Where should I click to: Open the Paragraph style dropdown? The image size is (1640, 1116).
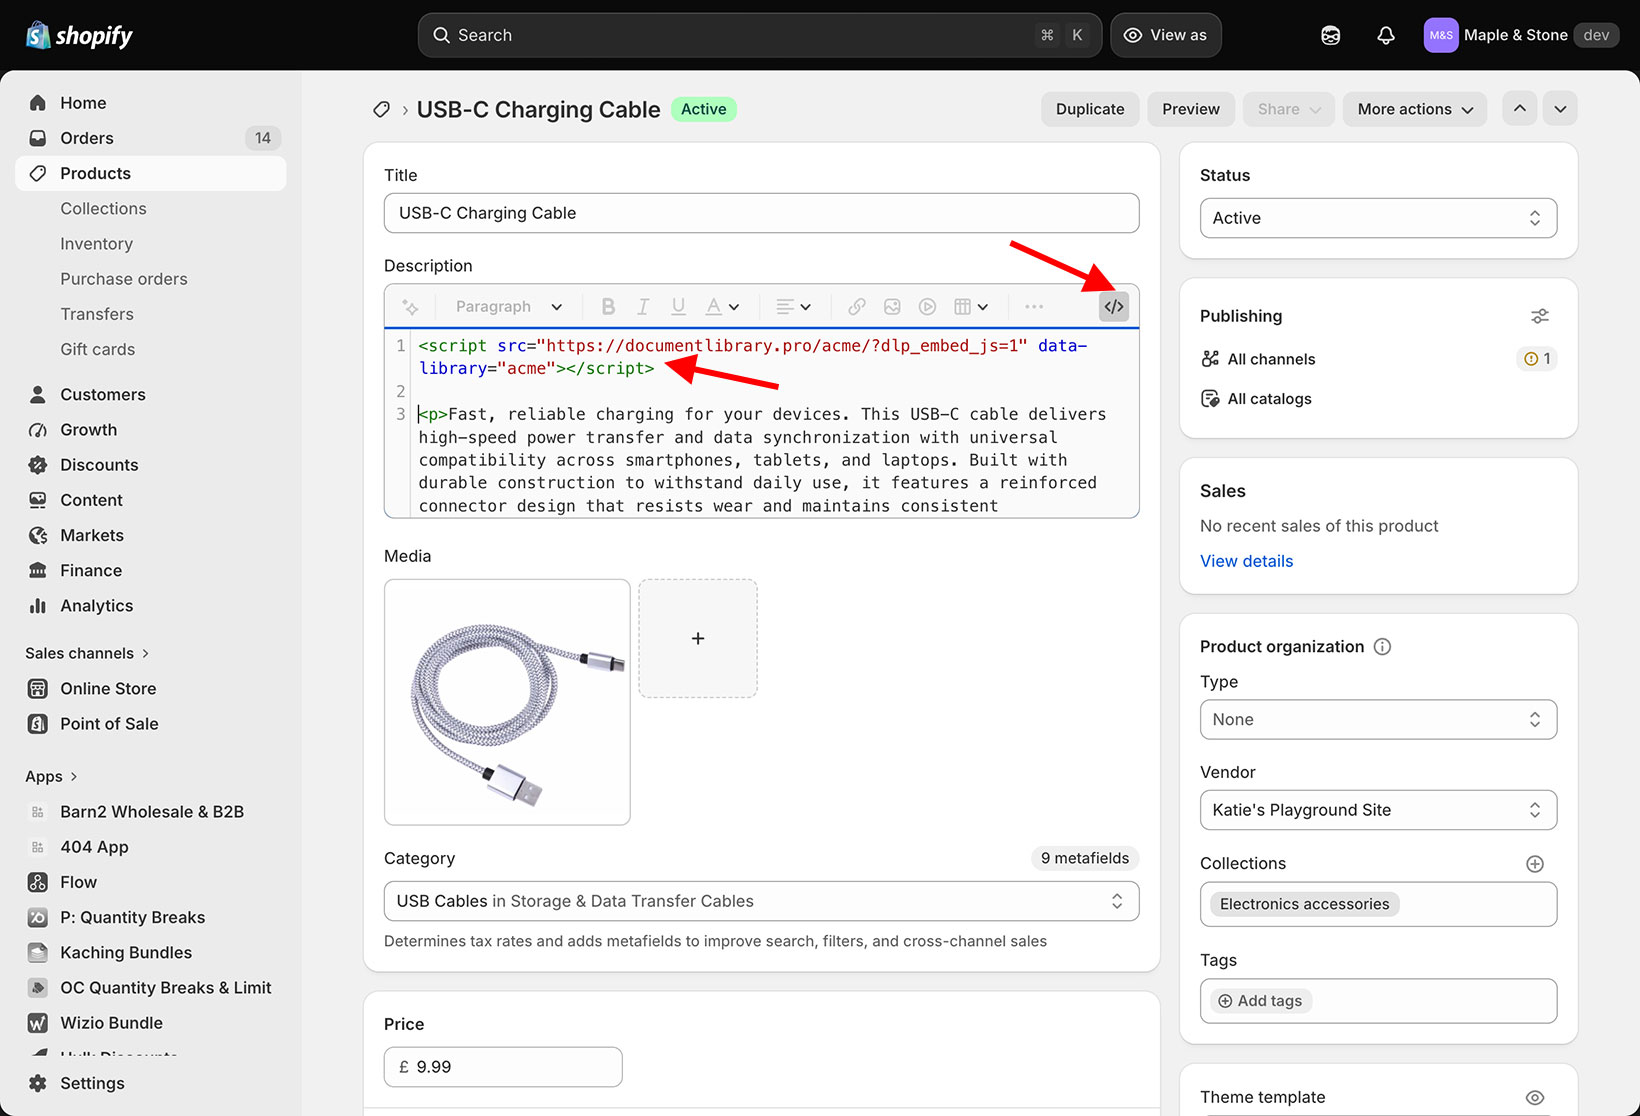[509, 307]
